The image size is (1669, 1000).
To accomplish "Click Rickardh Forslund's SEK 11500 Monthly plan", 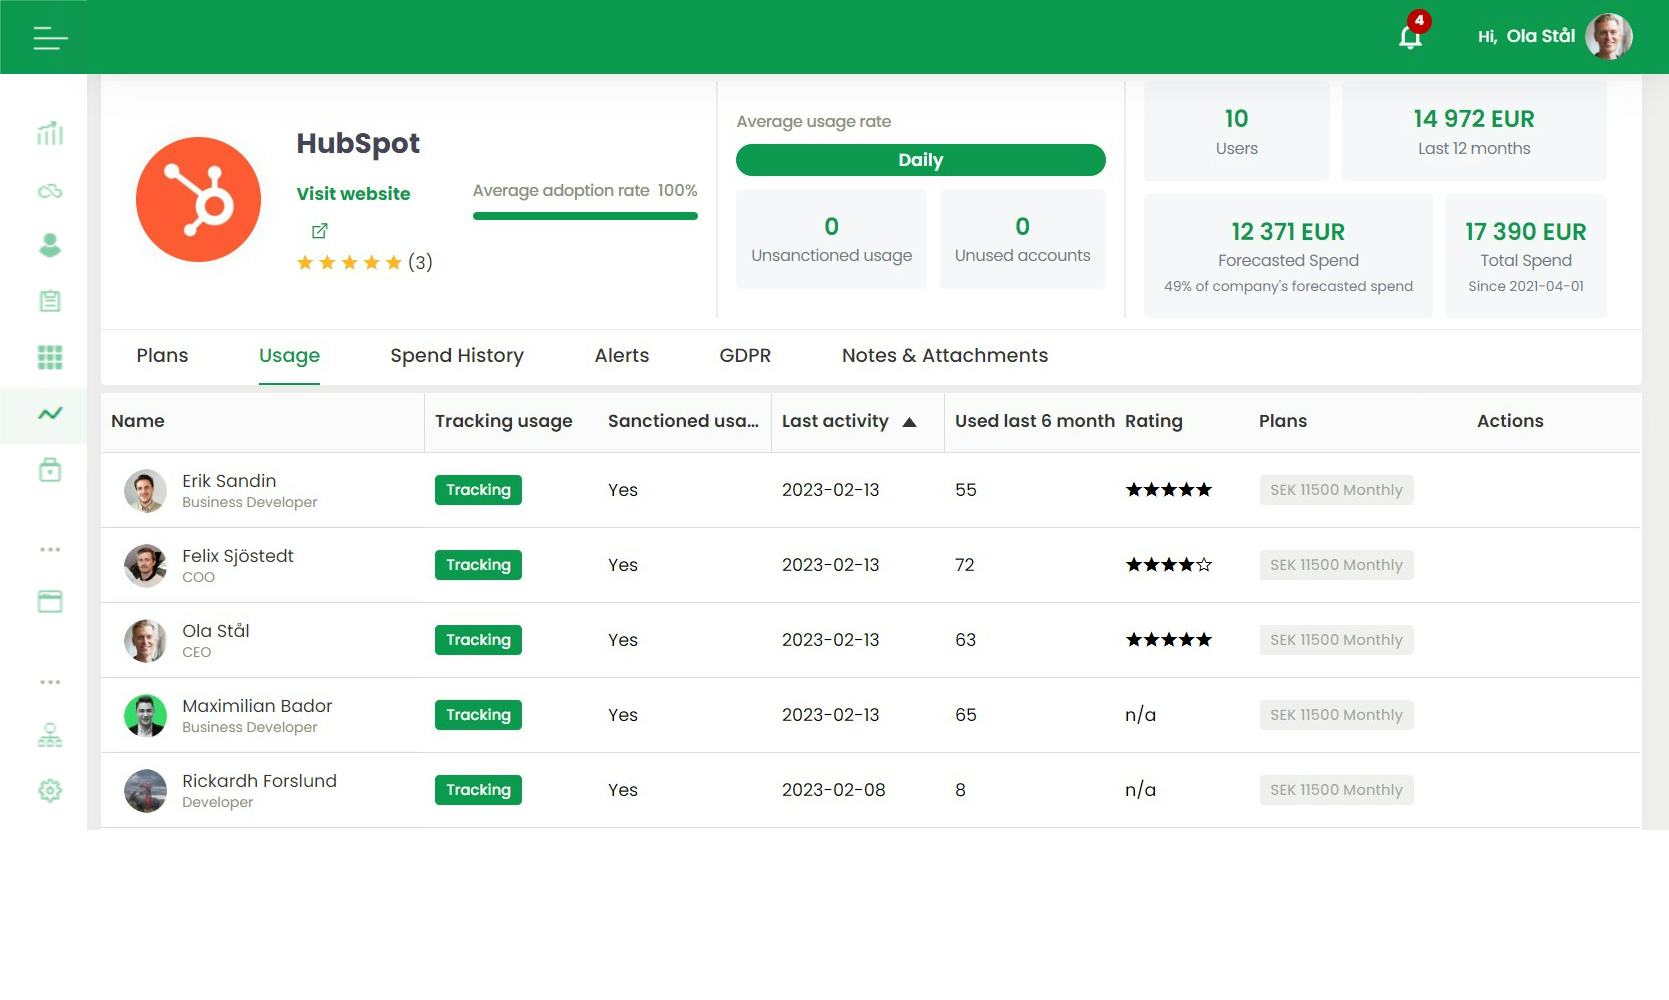I will 1336,790.
